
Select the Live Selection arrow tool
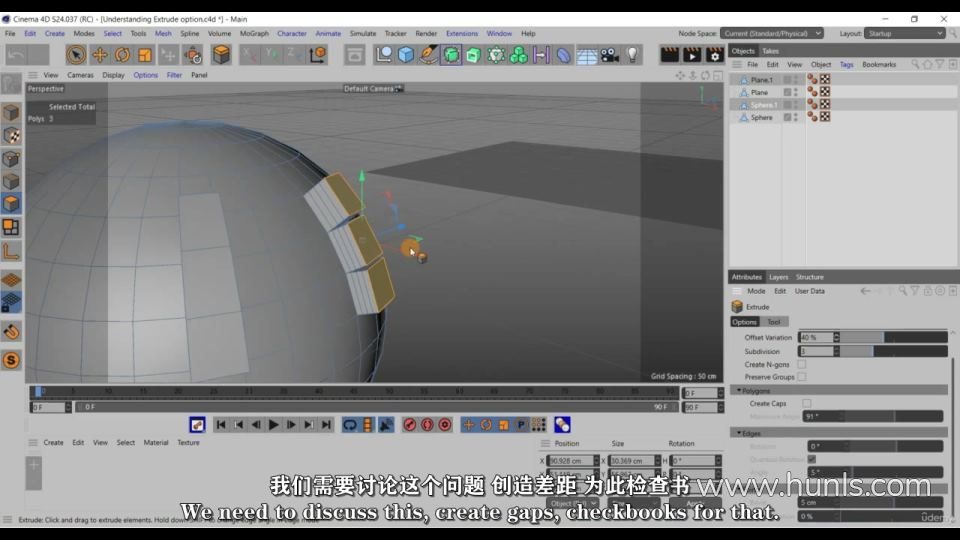76,55
